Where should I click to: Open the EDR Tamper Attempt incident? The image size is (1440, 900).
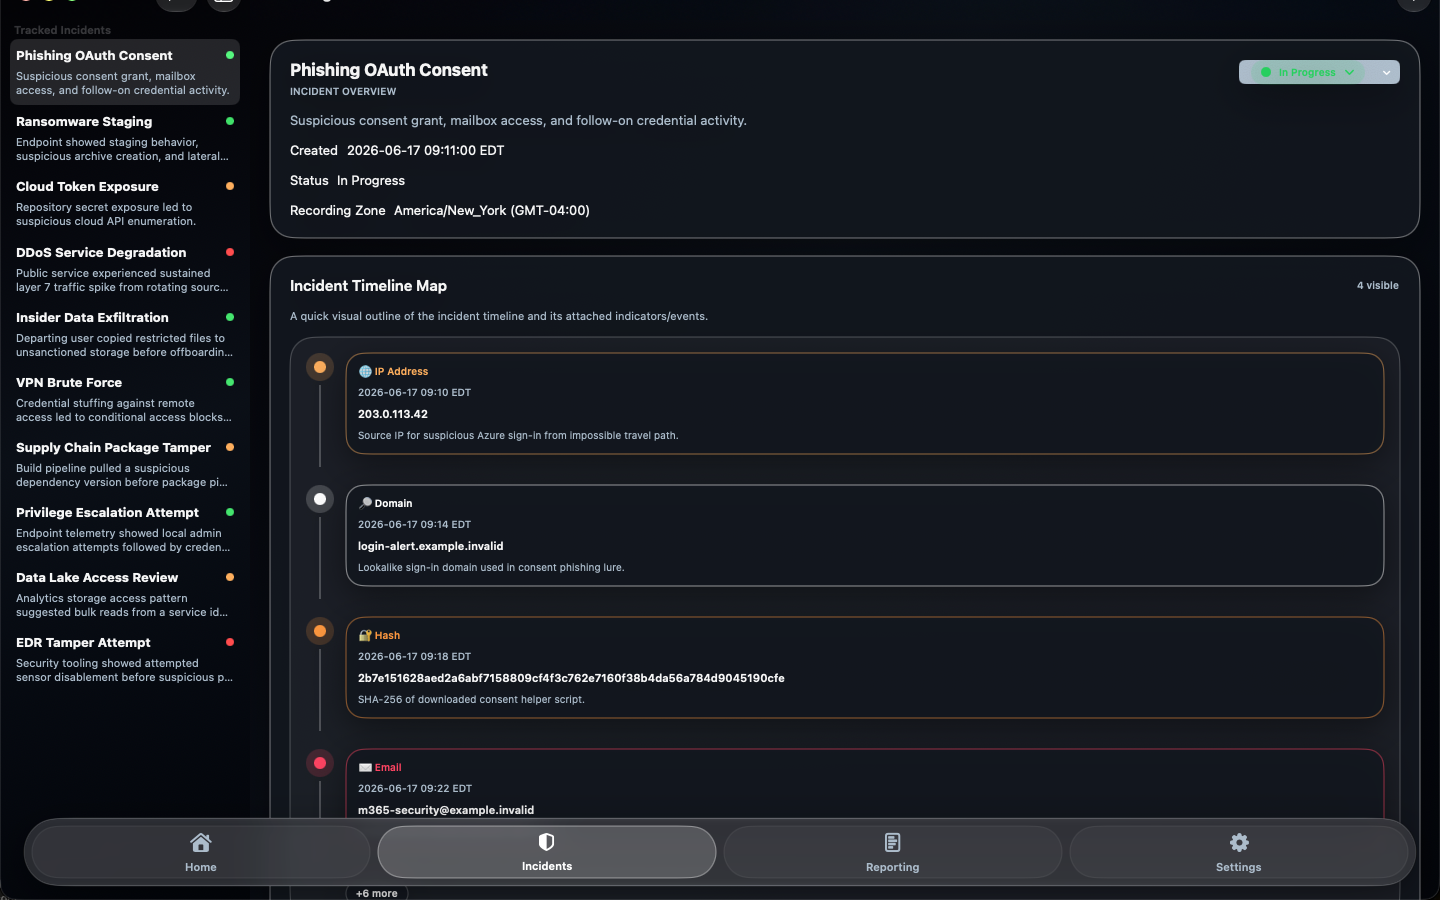125,659
